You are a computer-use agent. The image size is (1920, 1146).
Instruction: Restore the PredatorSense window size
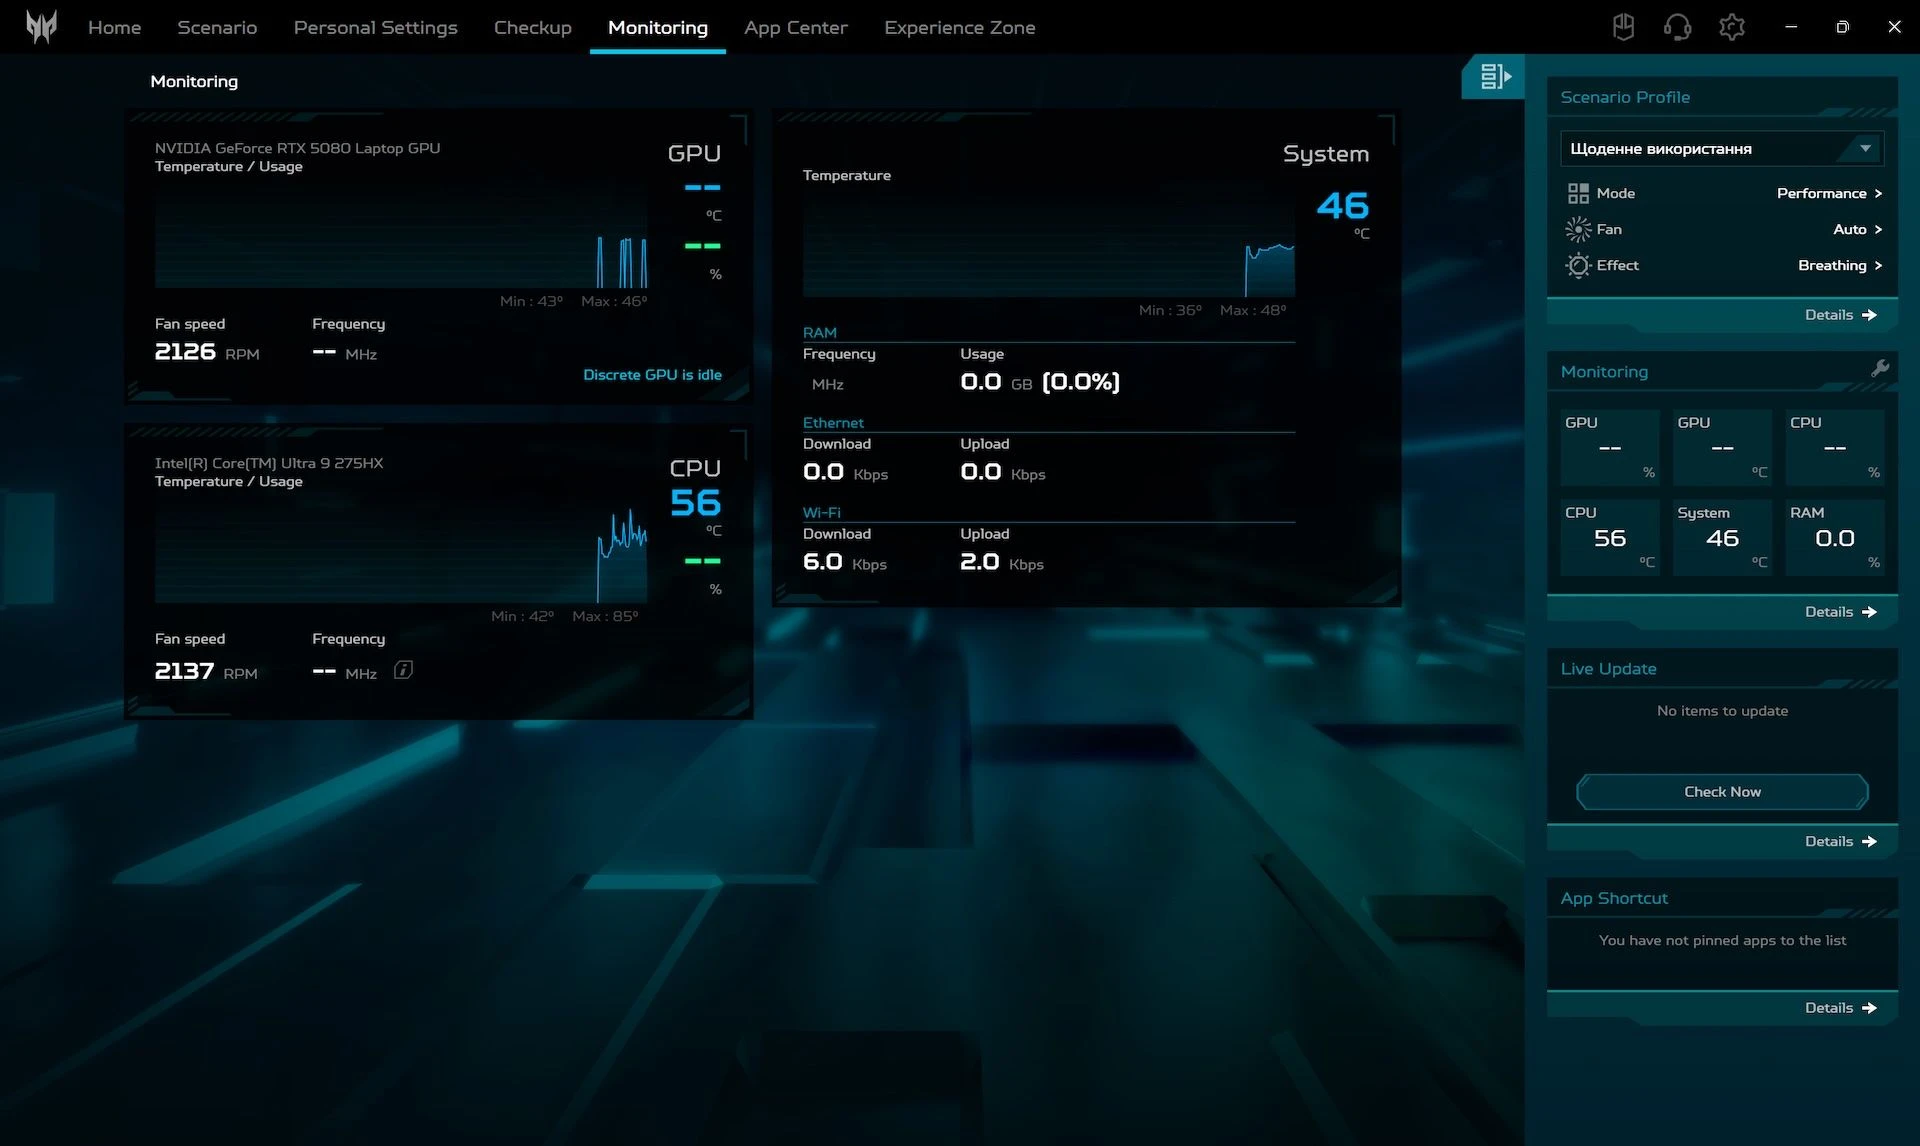coord(1842,27)
